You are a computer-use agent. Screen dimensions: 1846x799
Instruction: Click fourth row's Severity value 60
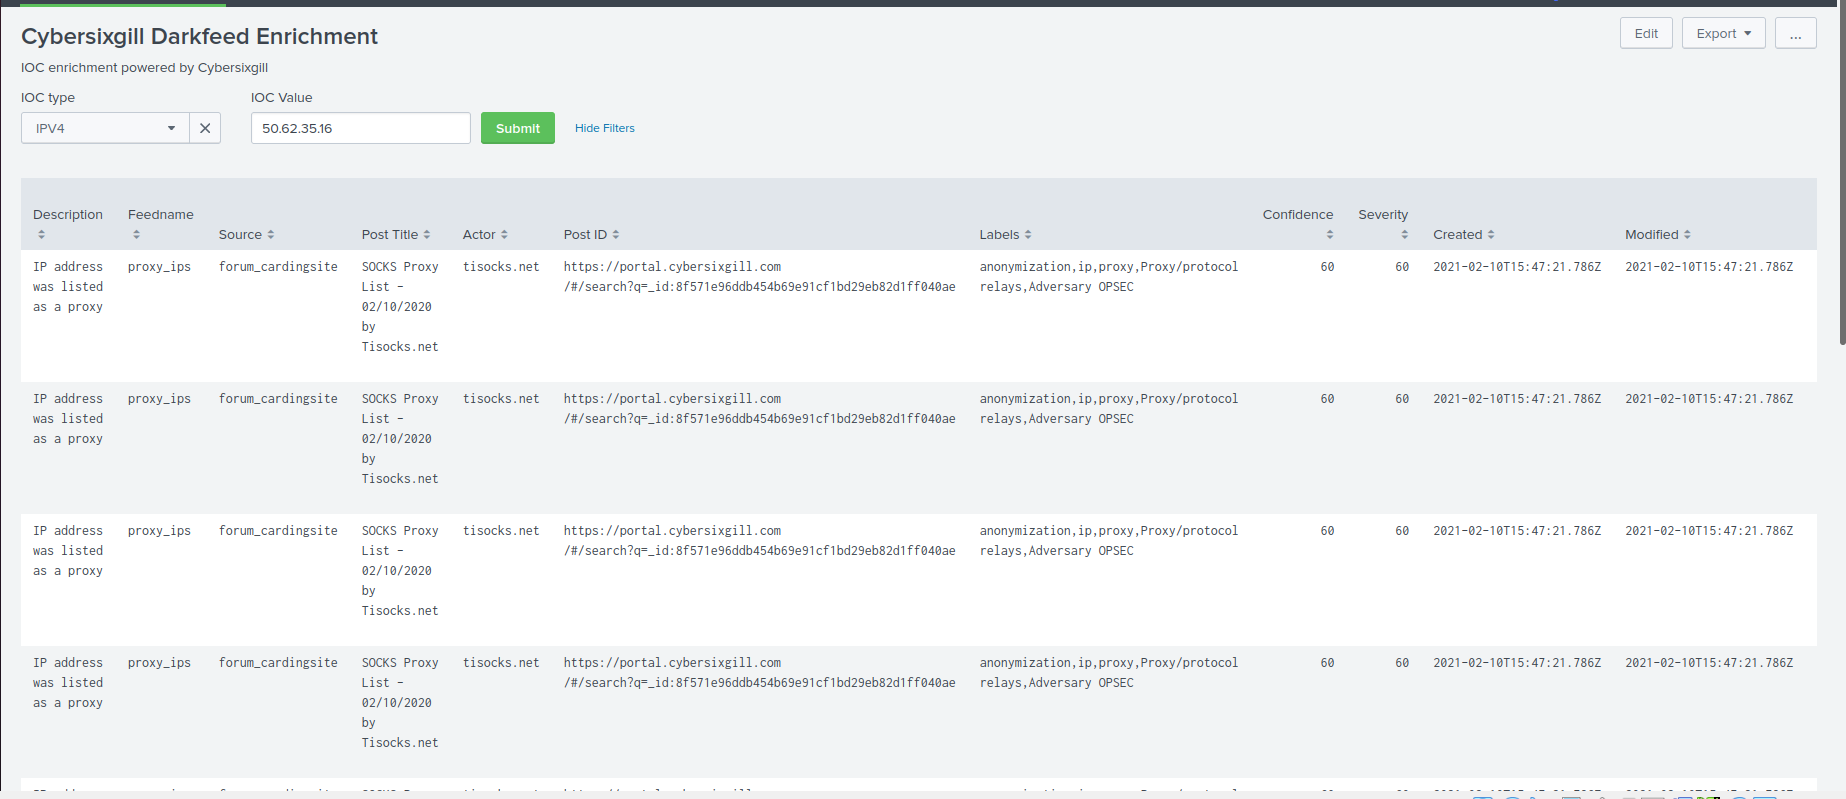(x=1402, y=663)
